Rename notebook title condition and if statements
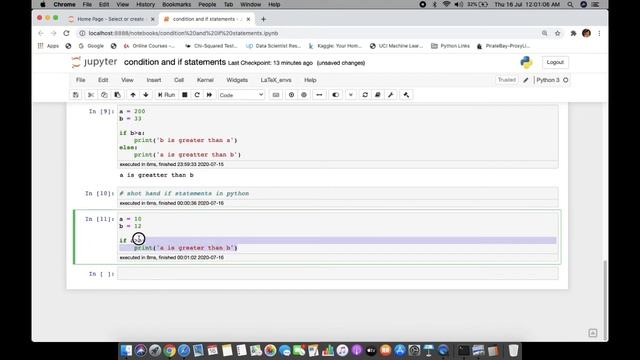Screen dimensions: 640x360 [x=175, y=62]
